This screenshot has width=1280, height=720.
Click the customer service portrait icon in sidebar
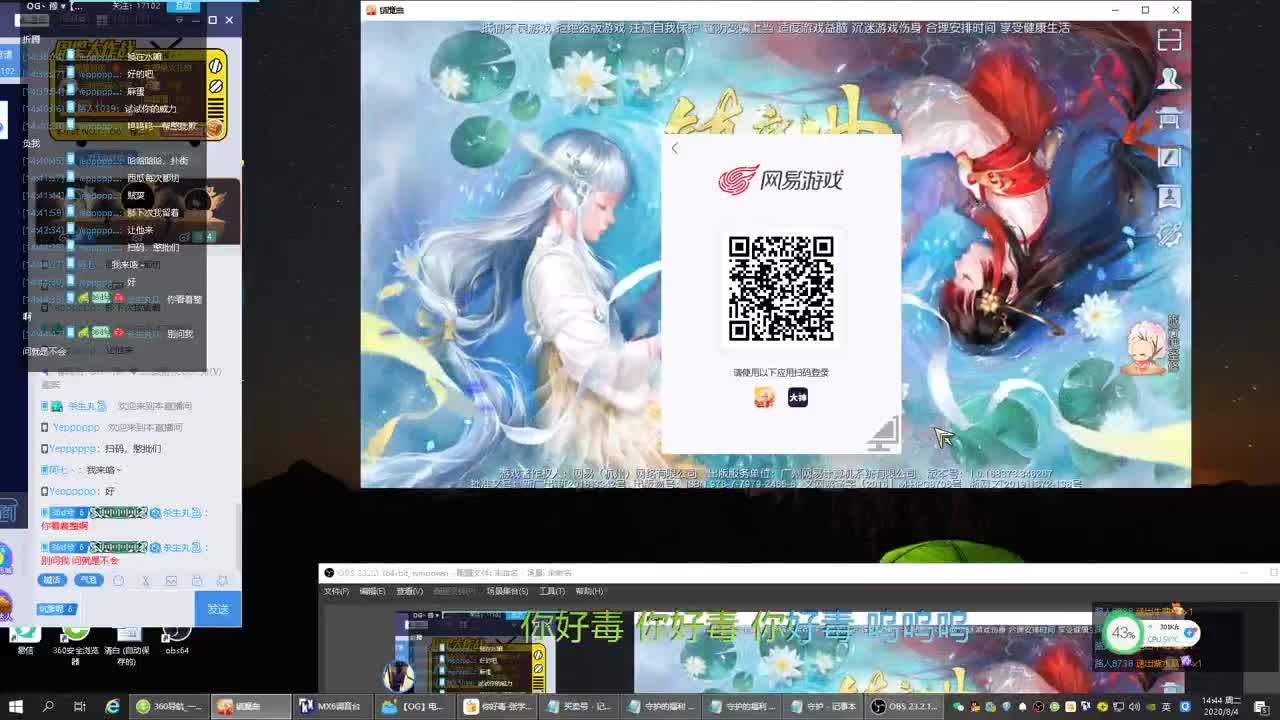pos(1169,196)
